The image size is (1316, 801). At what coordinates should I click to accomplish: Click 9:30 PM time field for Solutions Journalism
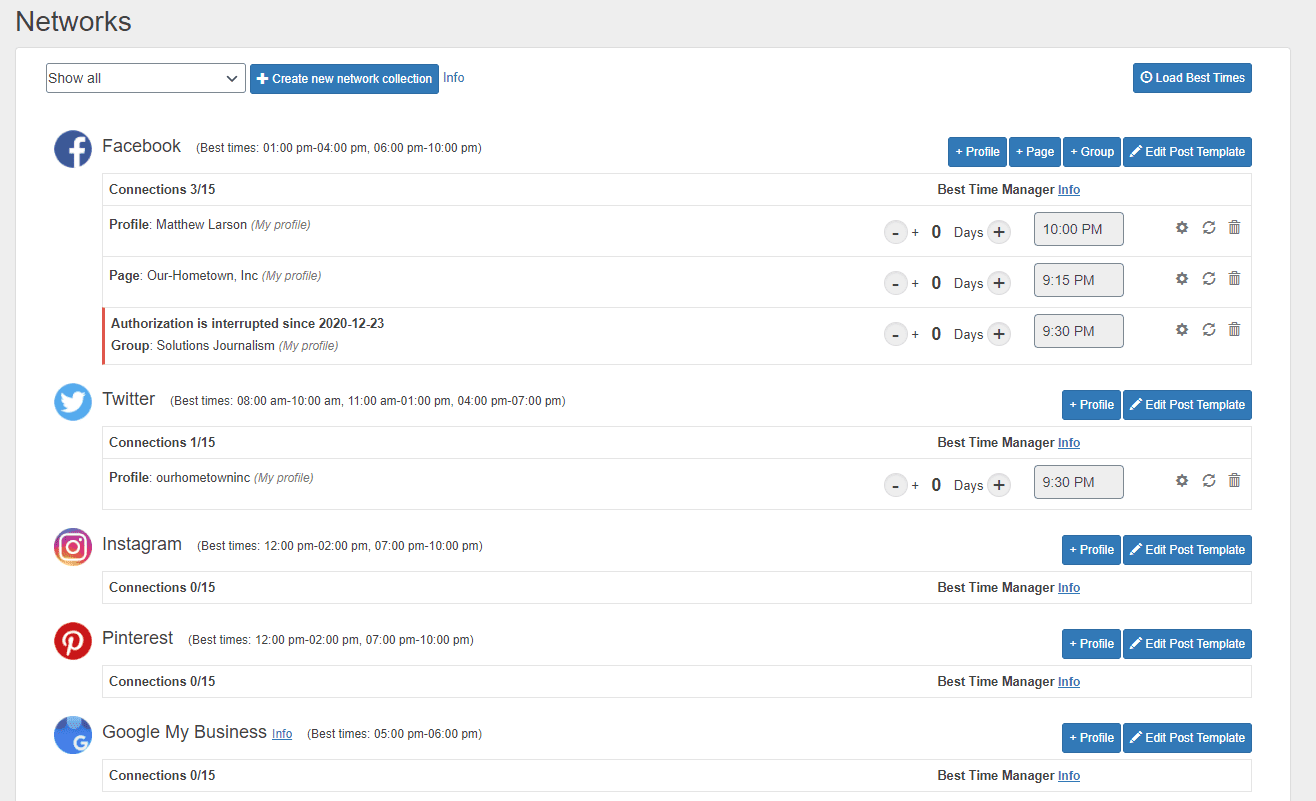tap(1078, 331)
